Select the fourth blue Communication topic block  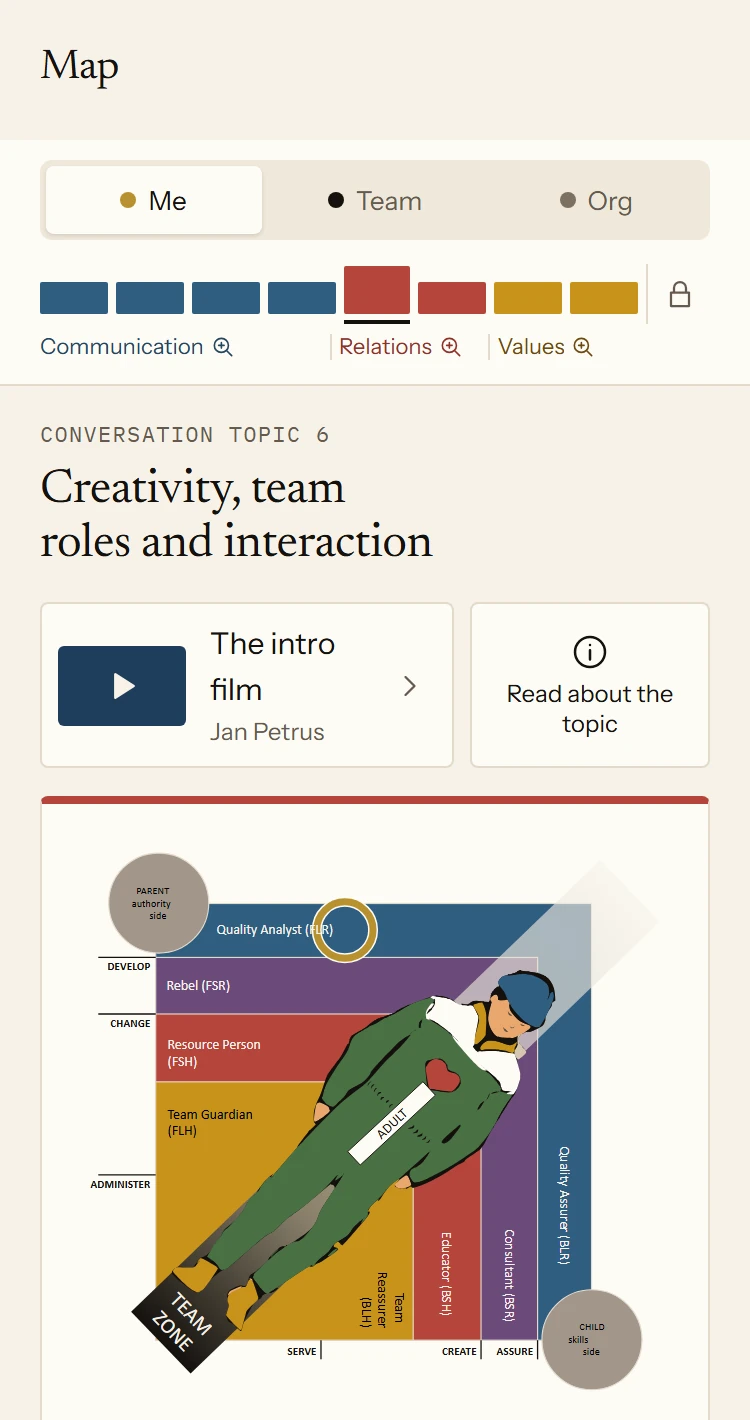(x=302, y=298)
